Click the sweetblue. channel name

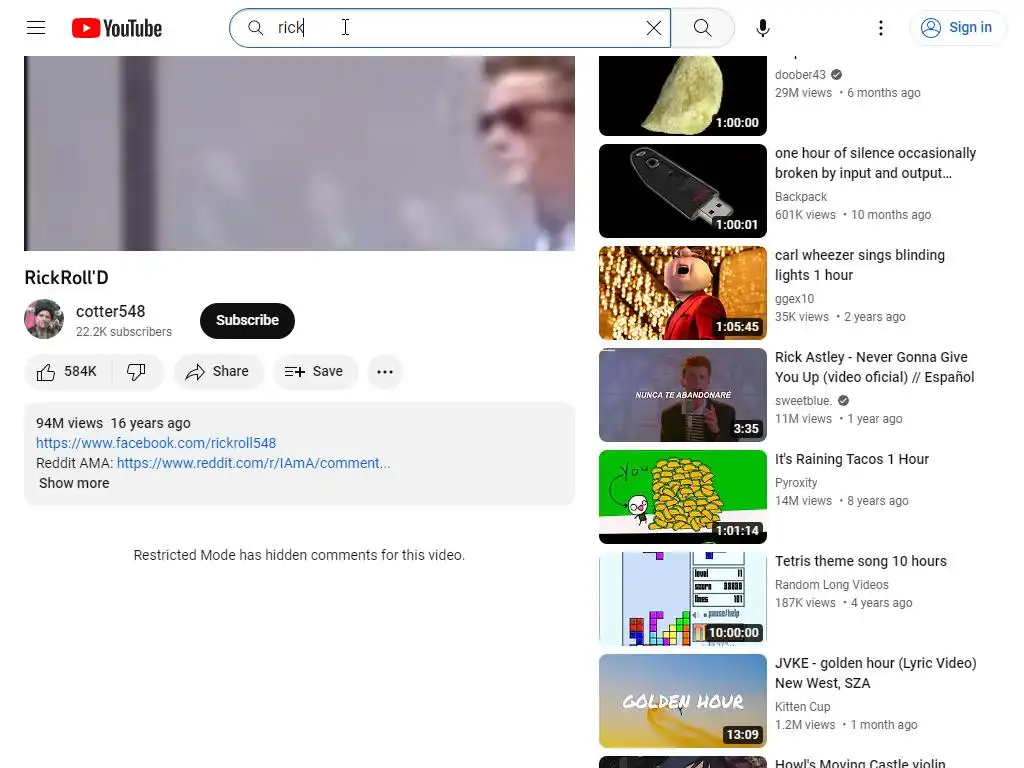[x=803, y=400]
